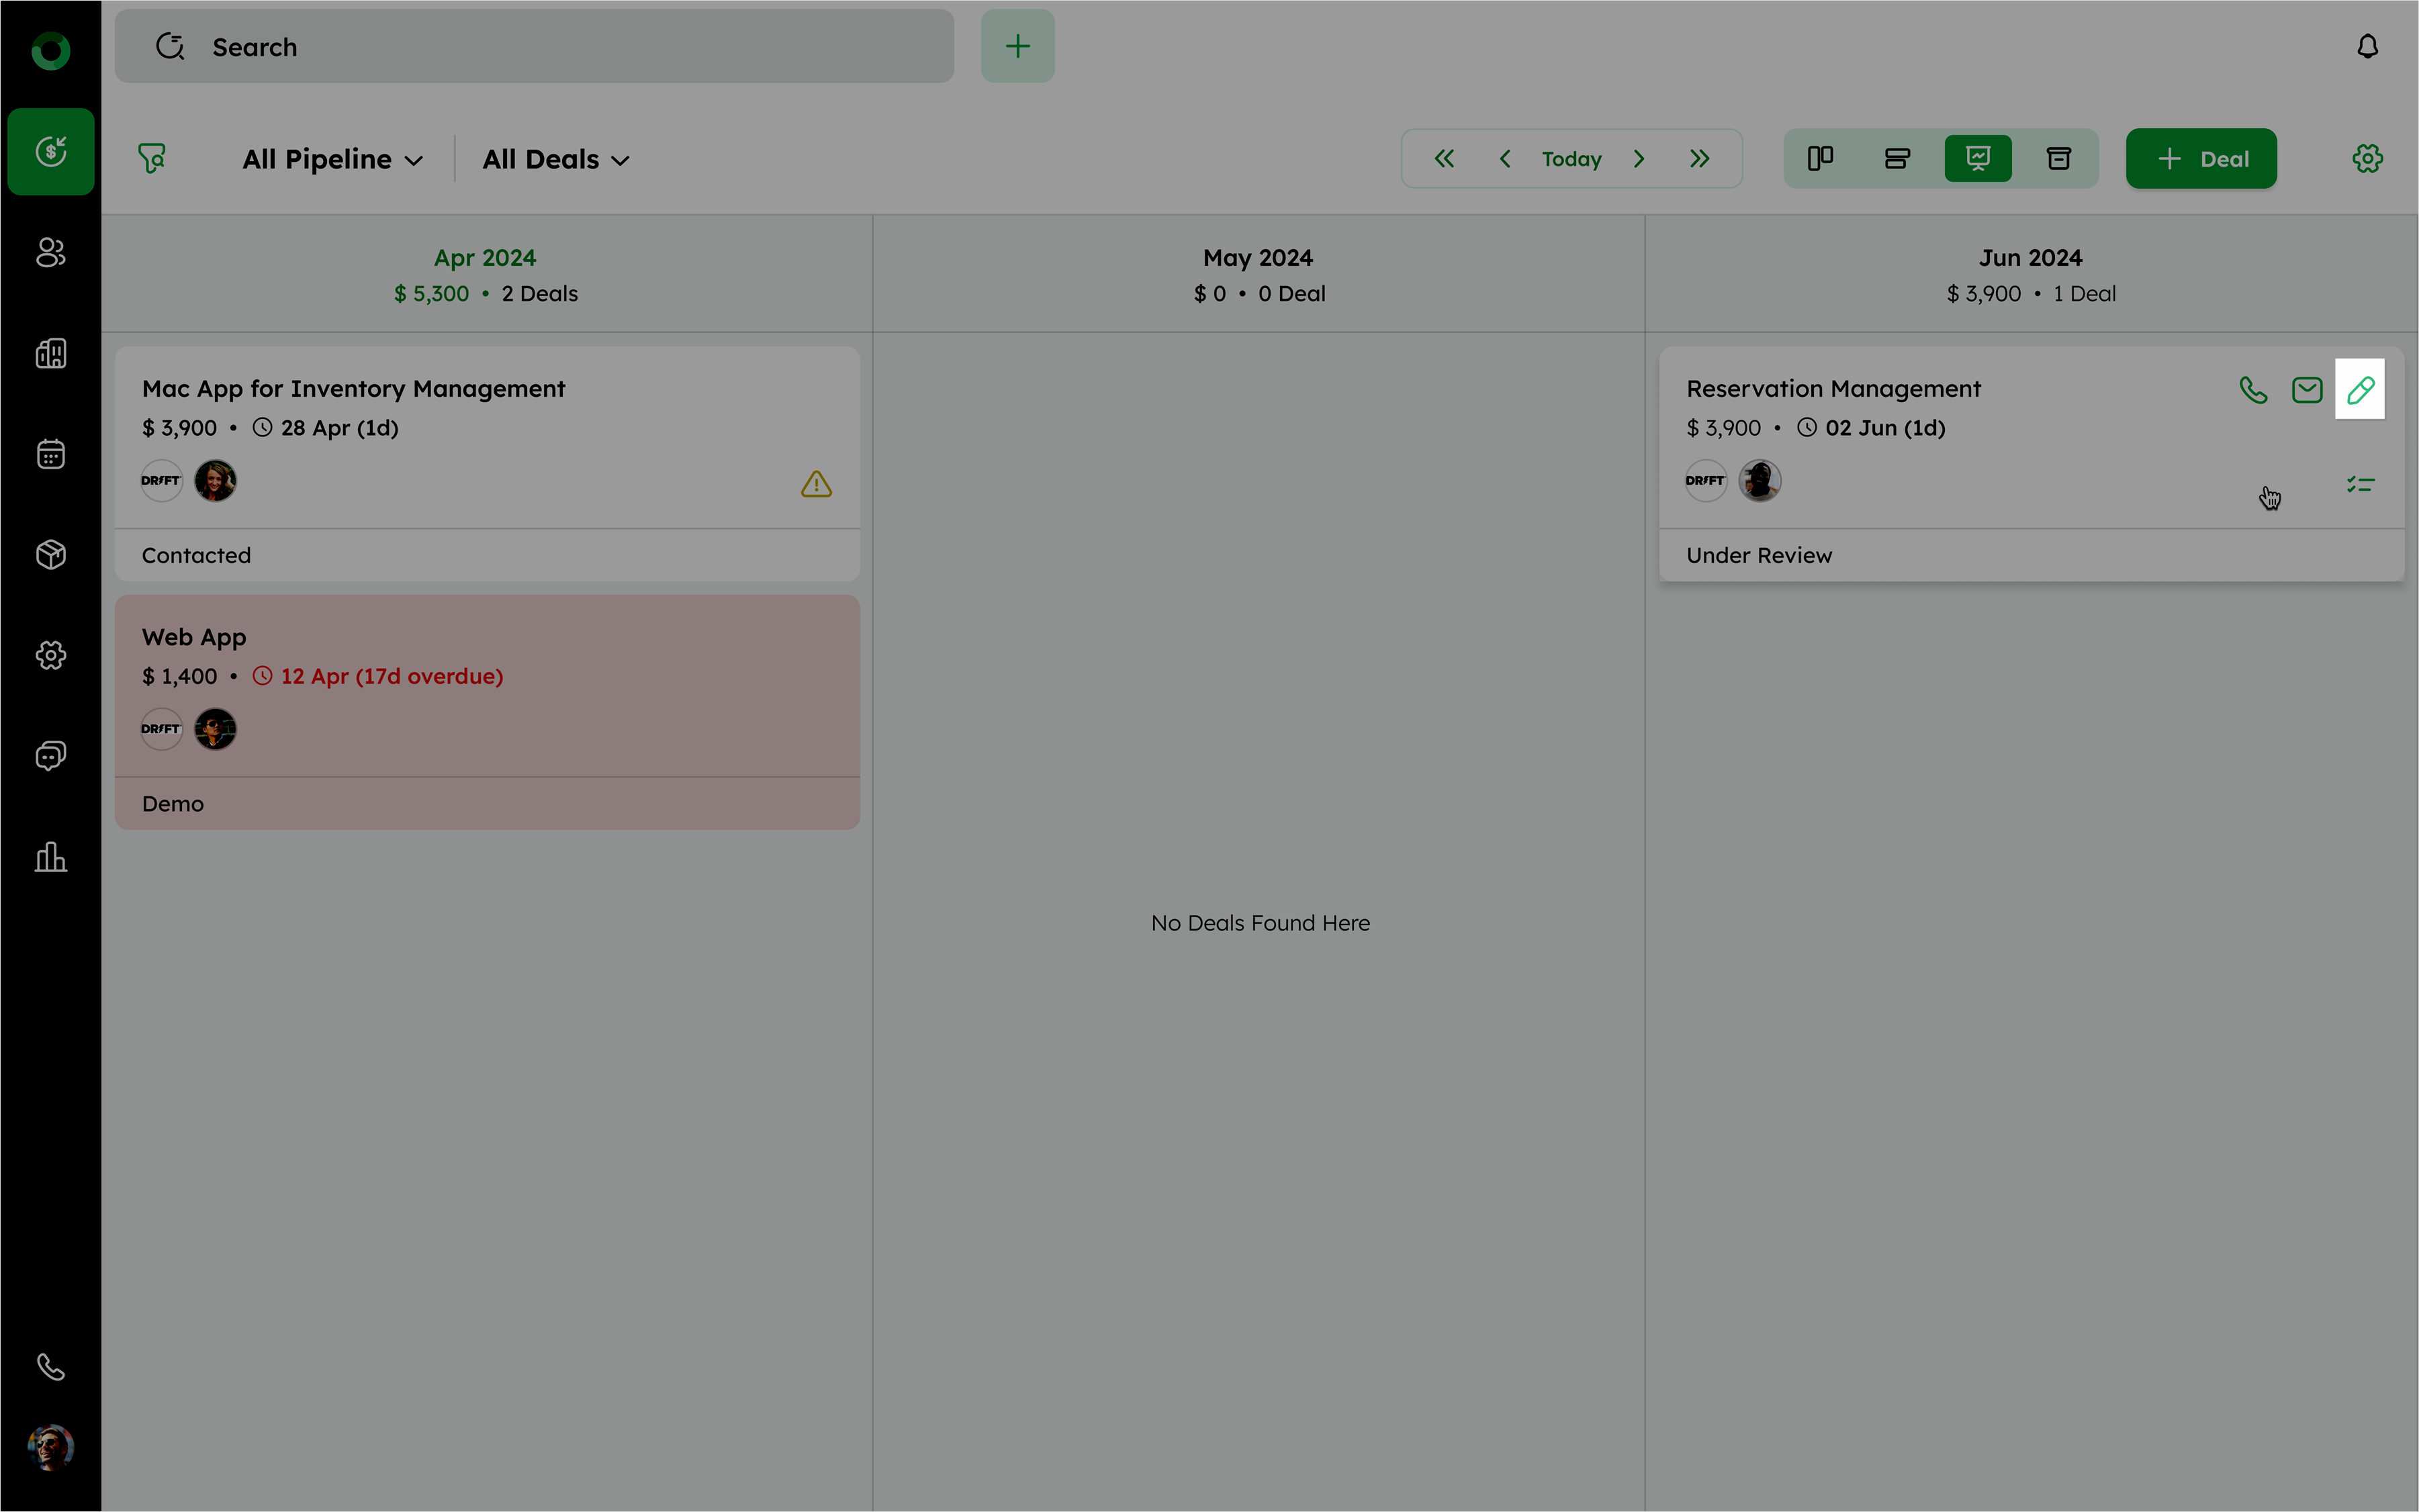Click the Today button

point(1571,159)
